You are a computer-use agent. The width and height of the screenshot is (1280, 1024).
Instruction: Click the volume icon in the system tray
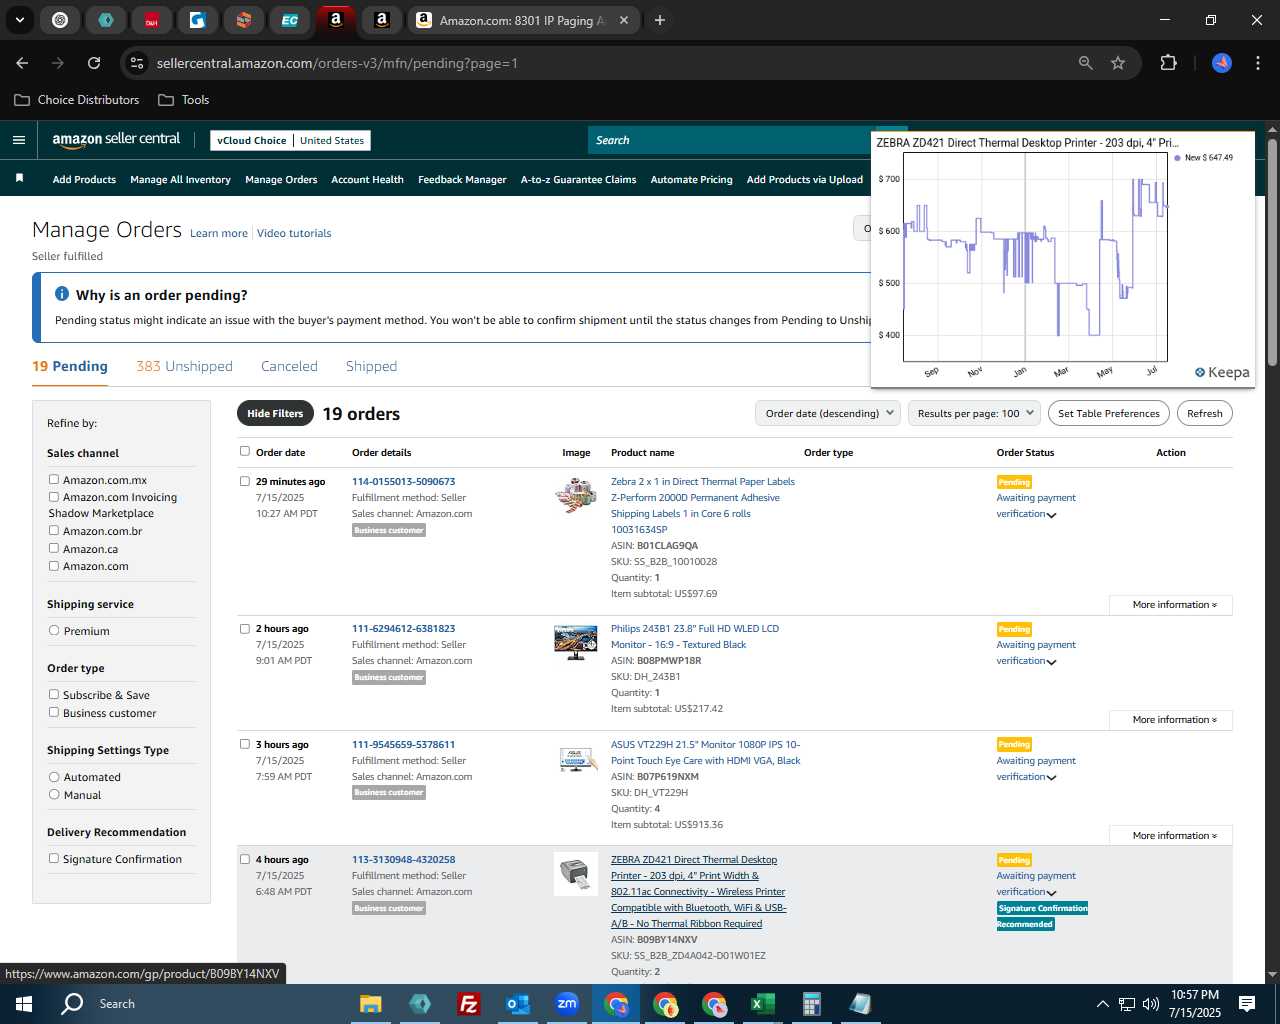tap(1151, 1004)
